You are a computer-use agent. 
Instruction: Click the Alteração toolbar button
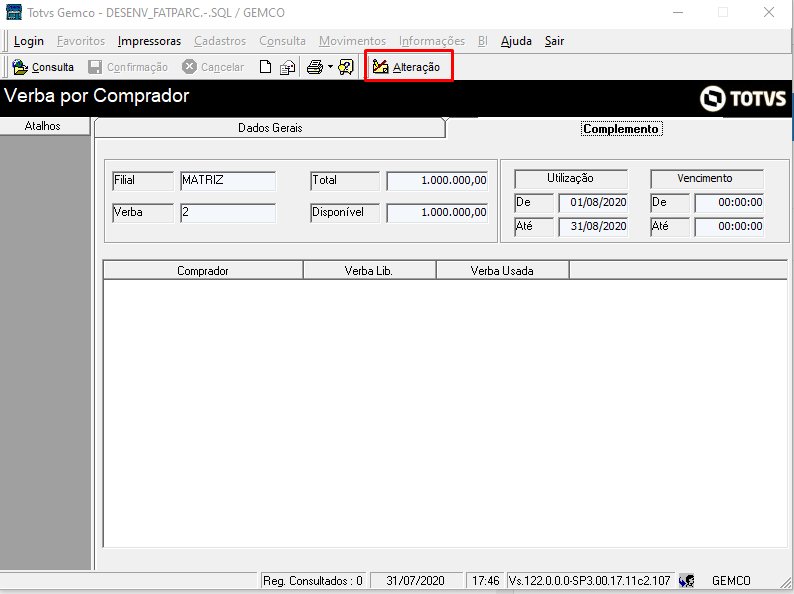click(x=407, y=67)
